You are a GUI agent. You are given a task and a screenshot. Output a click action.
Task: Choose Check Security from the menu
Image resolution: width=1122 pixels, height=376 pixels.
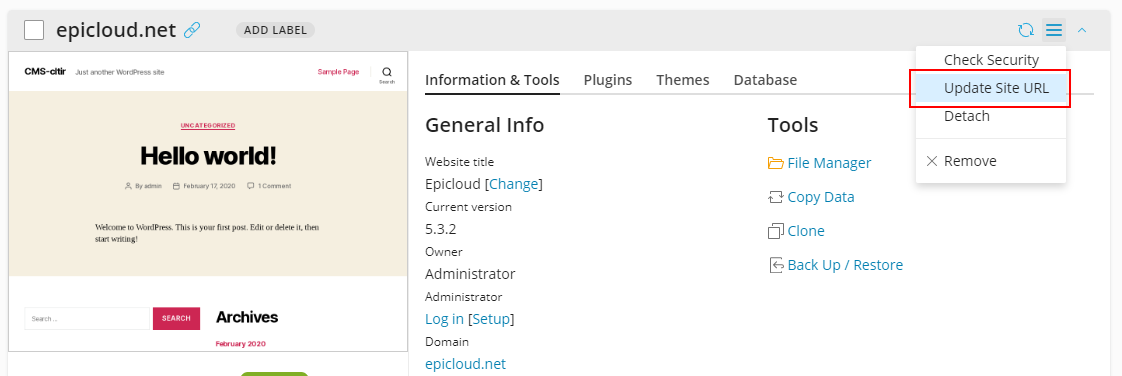[991, 60]
